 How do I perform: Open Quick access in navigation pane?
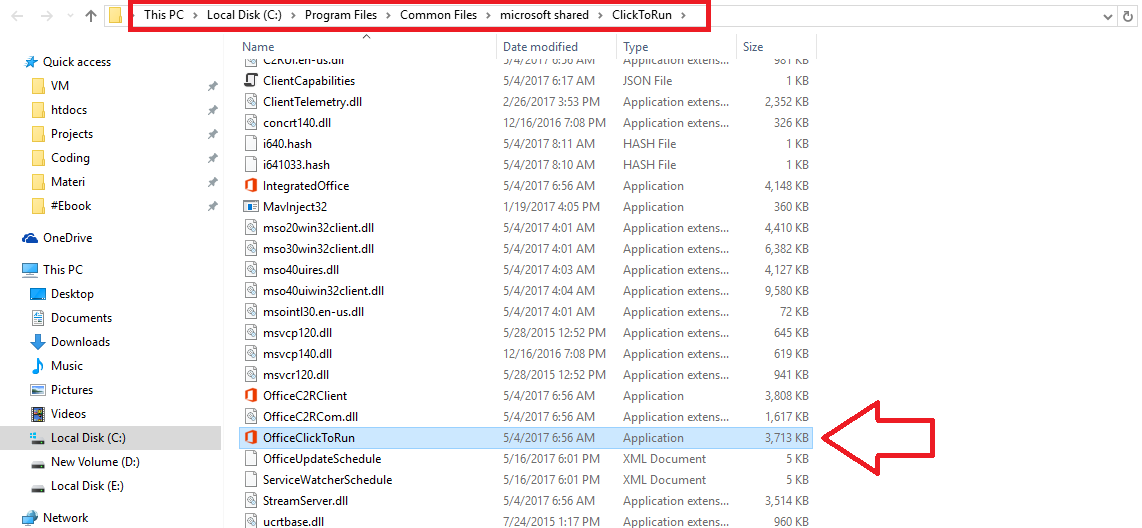(76, 62)
